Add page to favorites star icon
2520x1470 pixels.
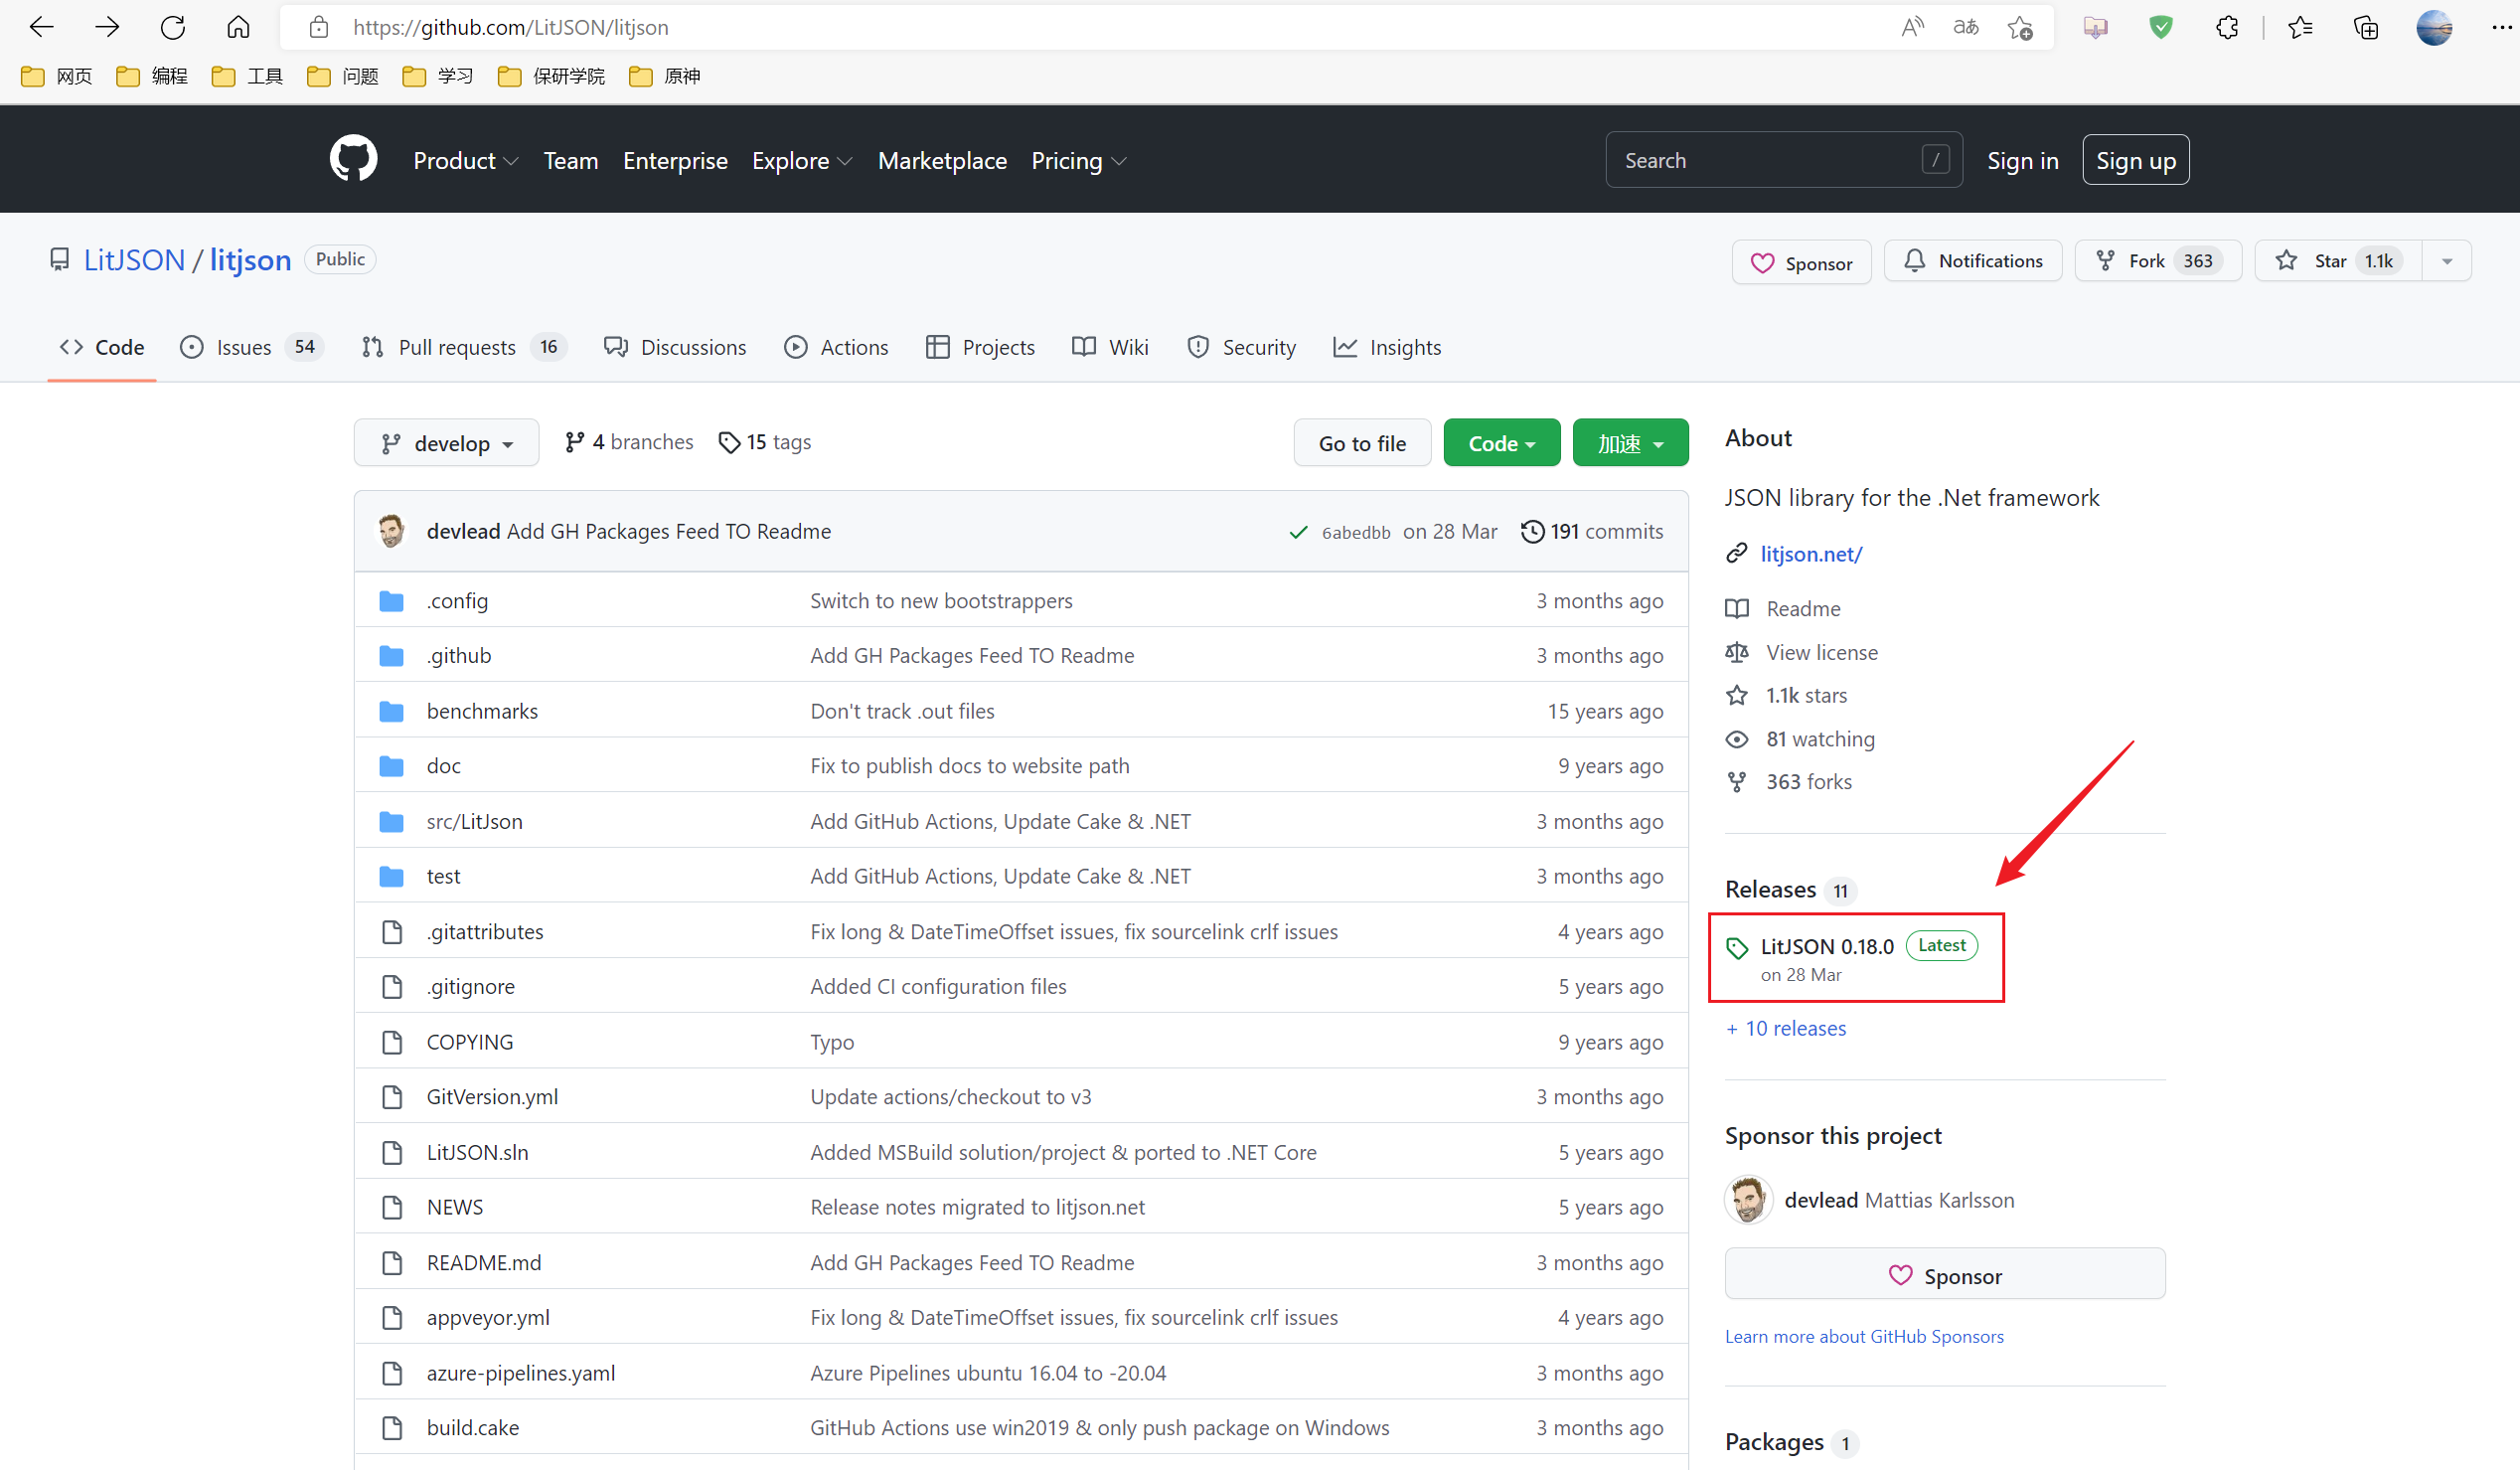pos(2019,27)
